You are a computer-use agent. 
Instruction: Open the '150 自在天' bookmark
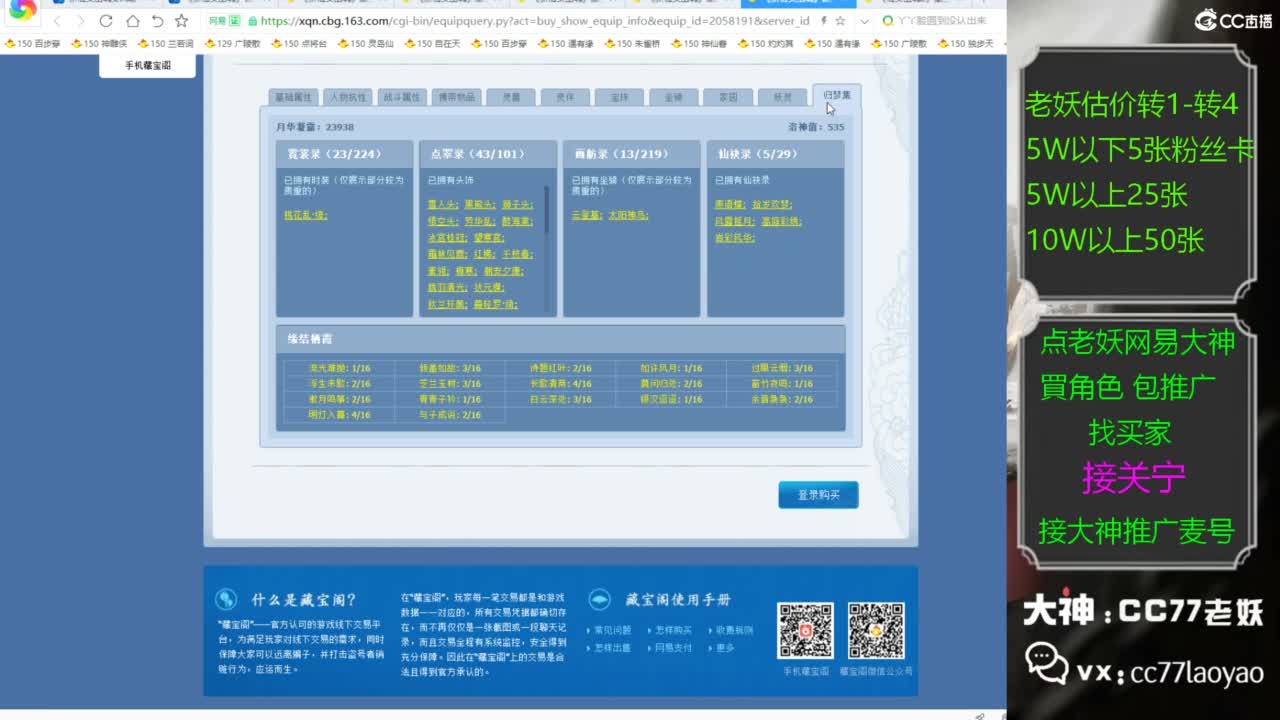432,44
